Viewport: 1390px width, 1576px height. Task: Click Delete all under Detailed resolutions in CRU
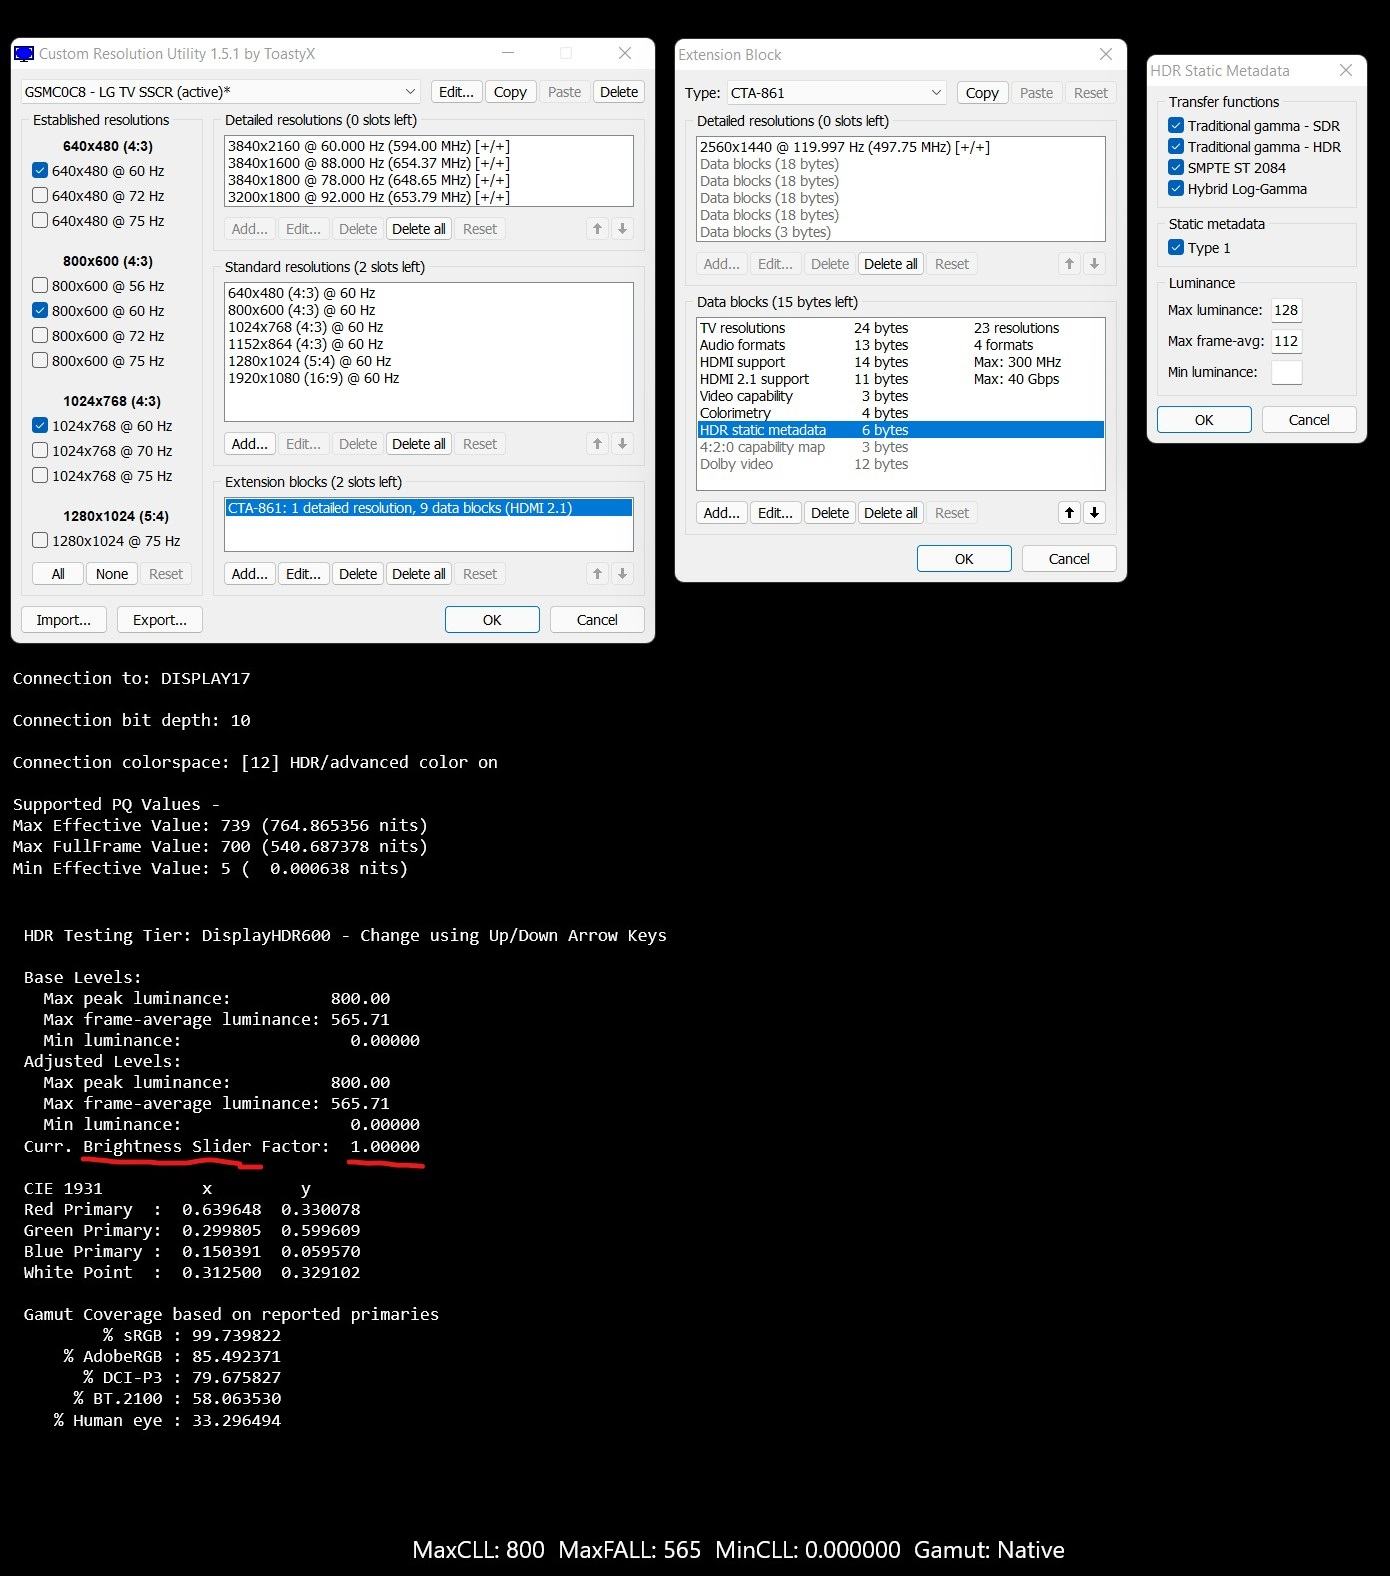coord(419,229)
